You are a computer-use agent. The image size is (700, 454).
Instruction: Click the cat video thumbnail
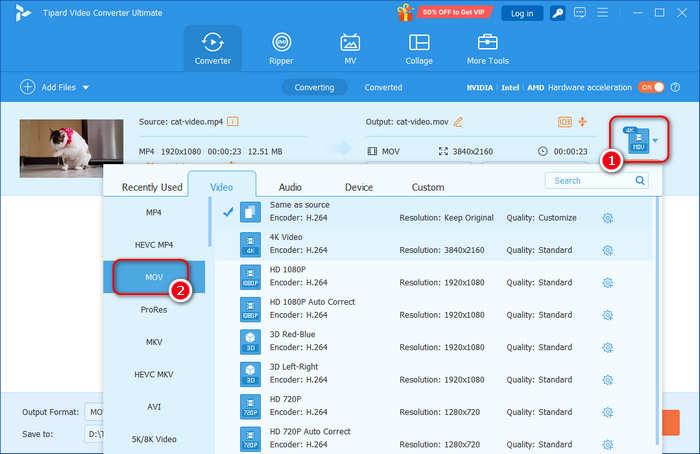click(71, 148)
